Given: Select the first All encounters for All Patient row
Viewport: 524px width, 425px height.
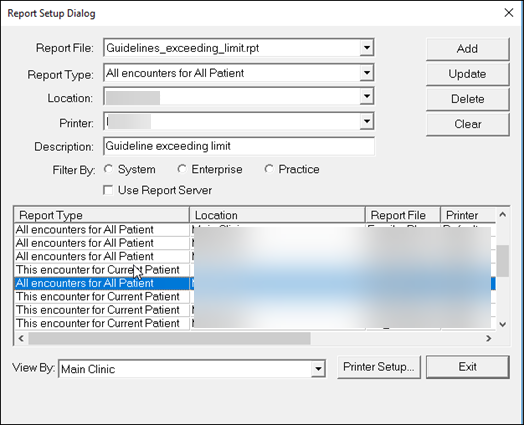Looking at the screenshot, I should point(255,230).
